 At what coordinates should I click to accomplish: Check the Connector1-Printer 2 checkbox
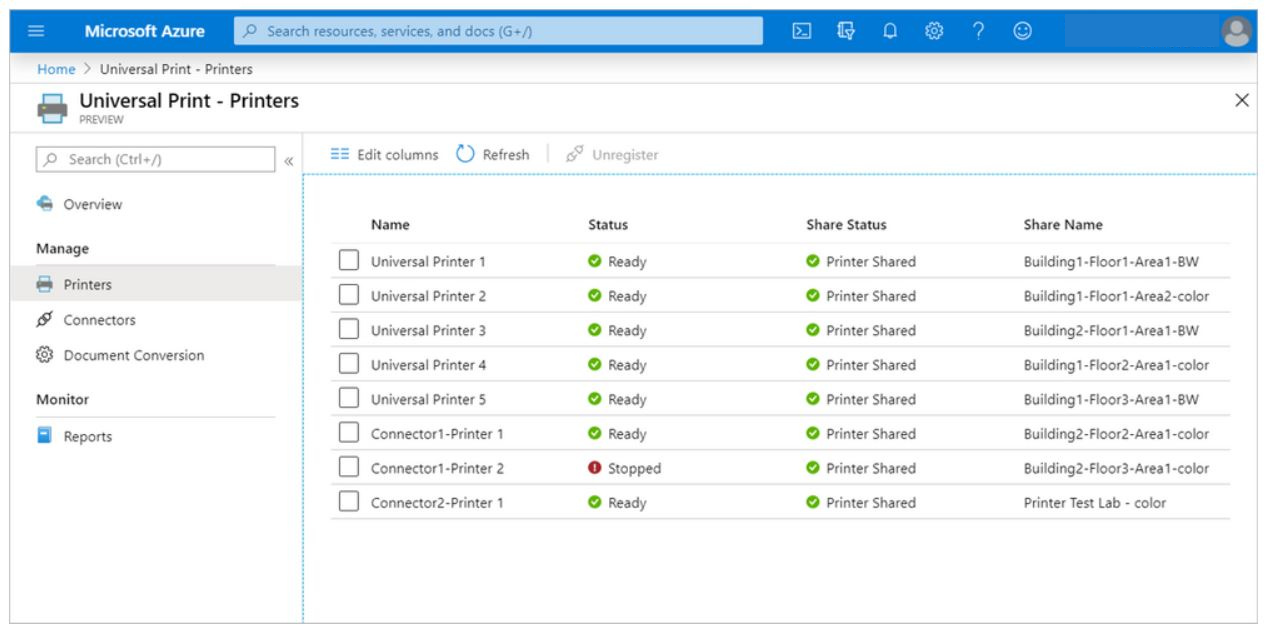tap(348, 468)
